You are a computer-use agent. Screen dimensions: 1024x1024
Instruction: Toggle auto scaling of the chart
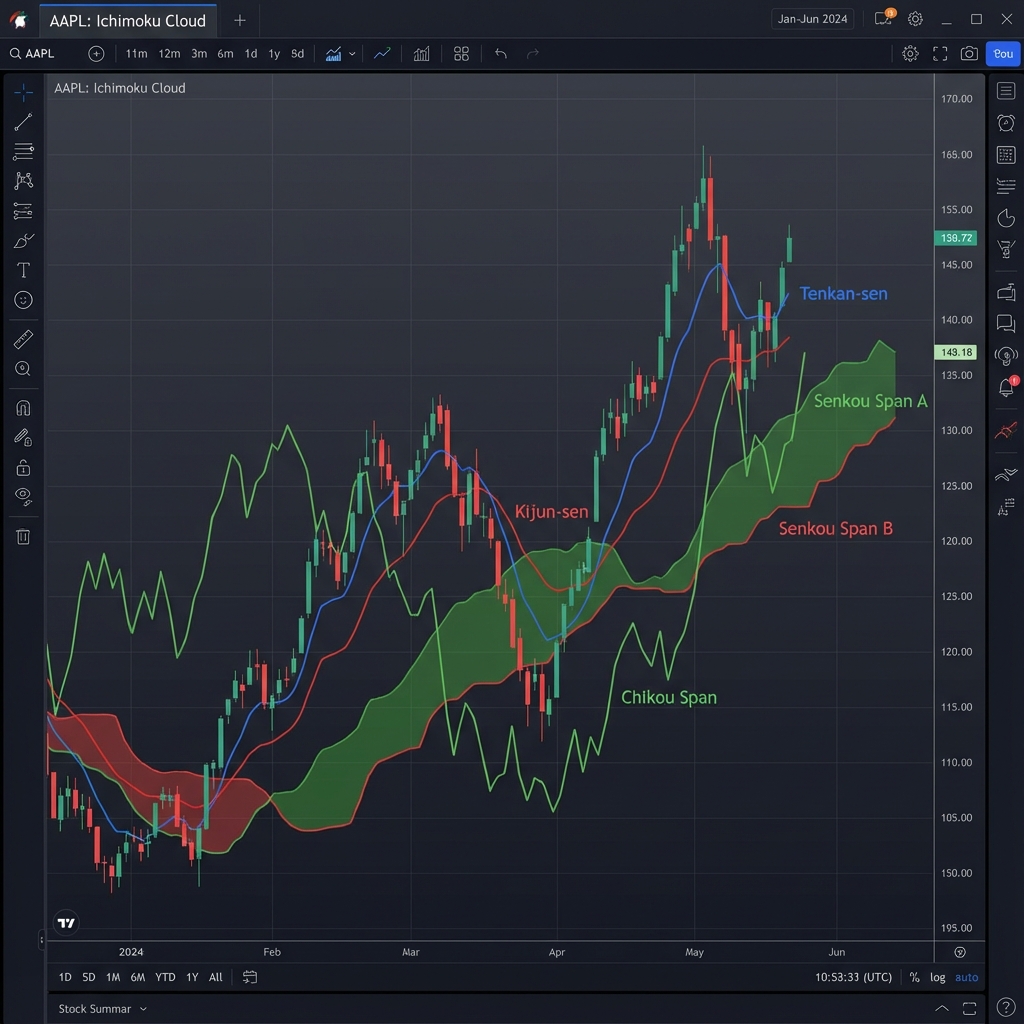(967, 977)
